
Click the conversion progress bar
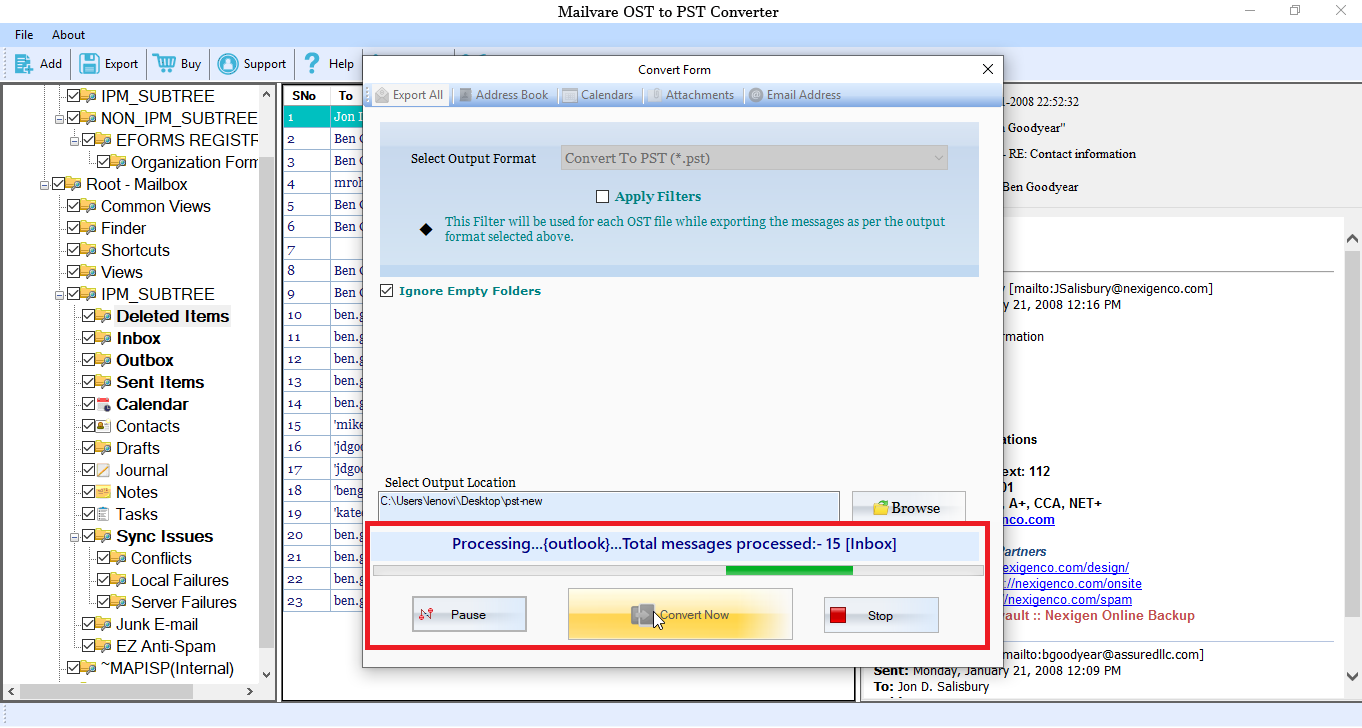pyautogui.click(x=678, y=570)
